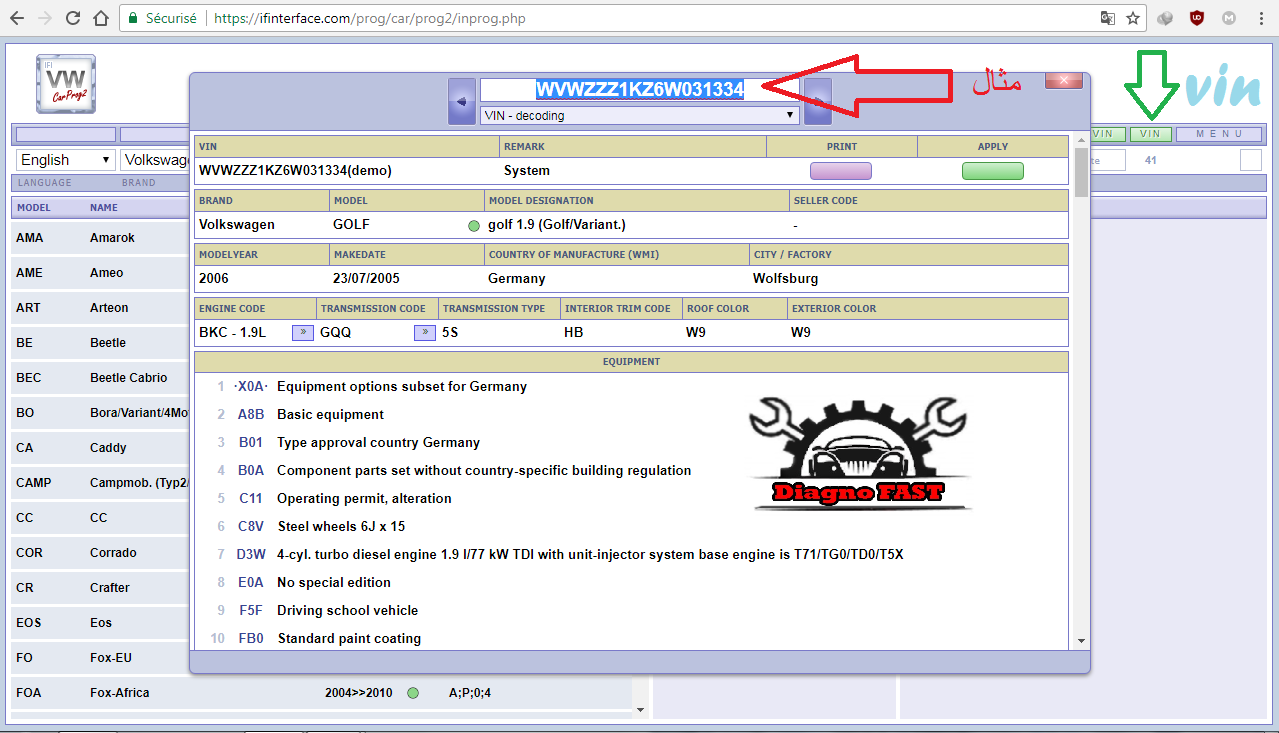Click the VIN number input field
The height and width of the screenshot is (733, 1279).
click(x=640, y=90)
